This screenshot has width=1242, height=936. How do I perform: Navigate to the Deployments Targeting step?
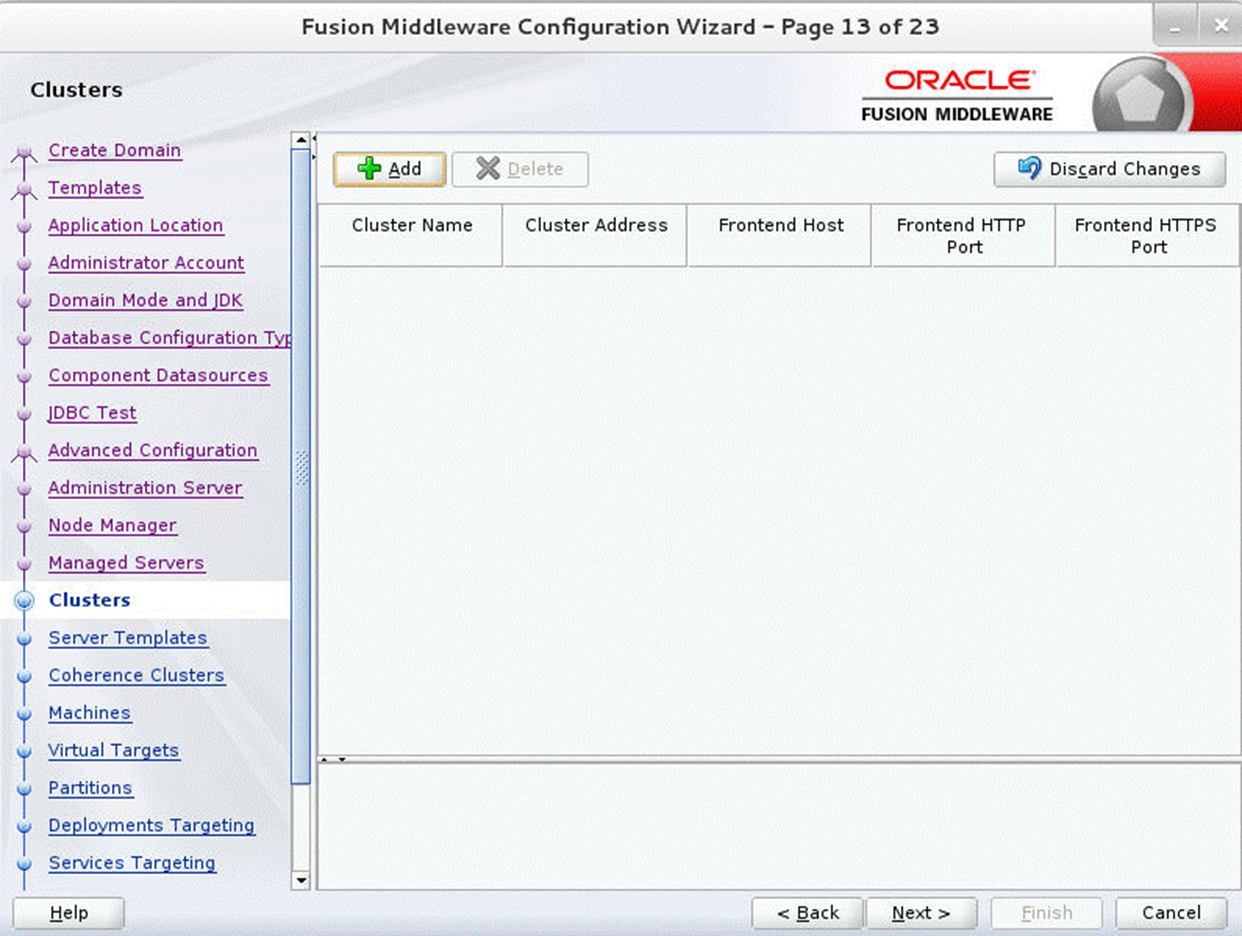click(x=151, y=825)
